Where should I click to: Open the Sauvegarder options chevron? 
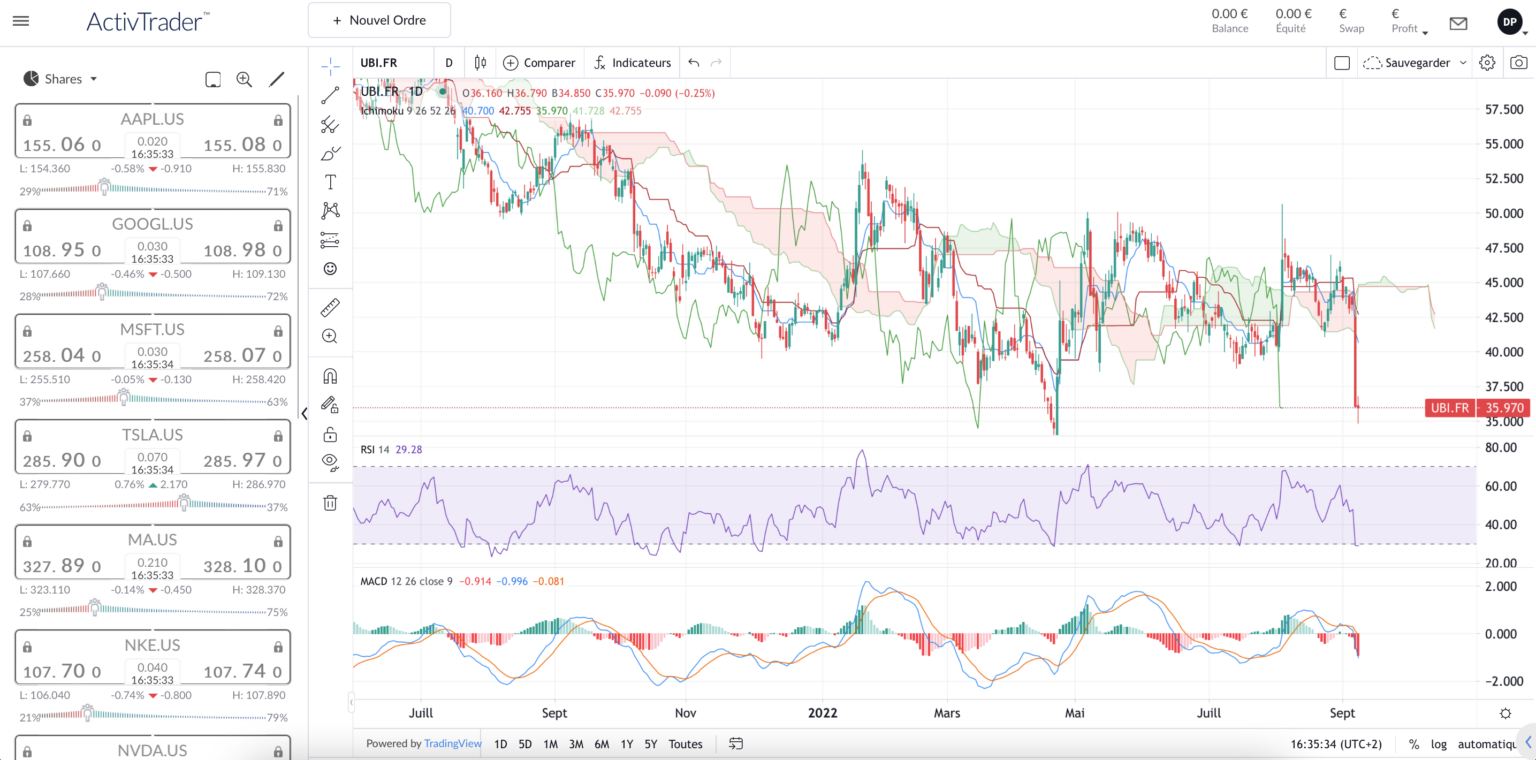[1463, 61]
